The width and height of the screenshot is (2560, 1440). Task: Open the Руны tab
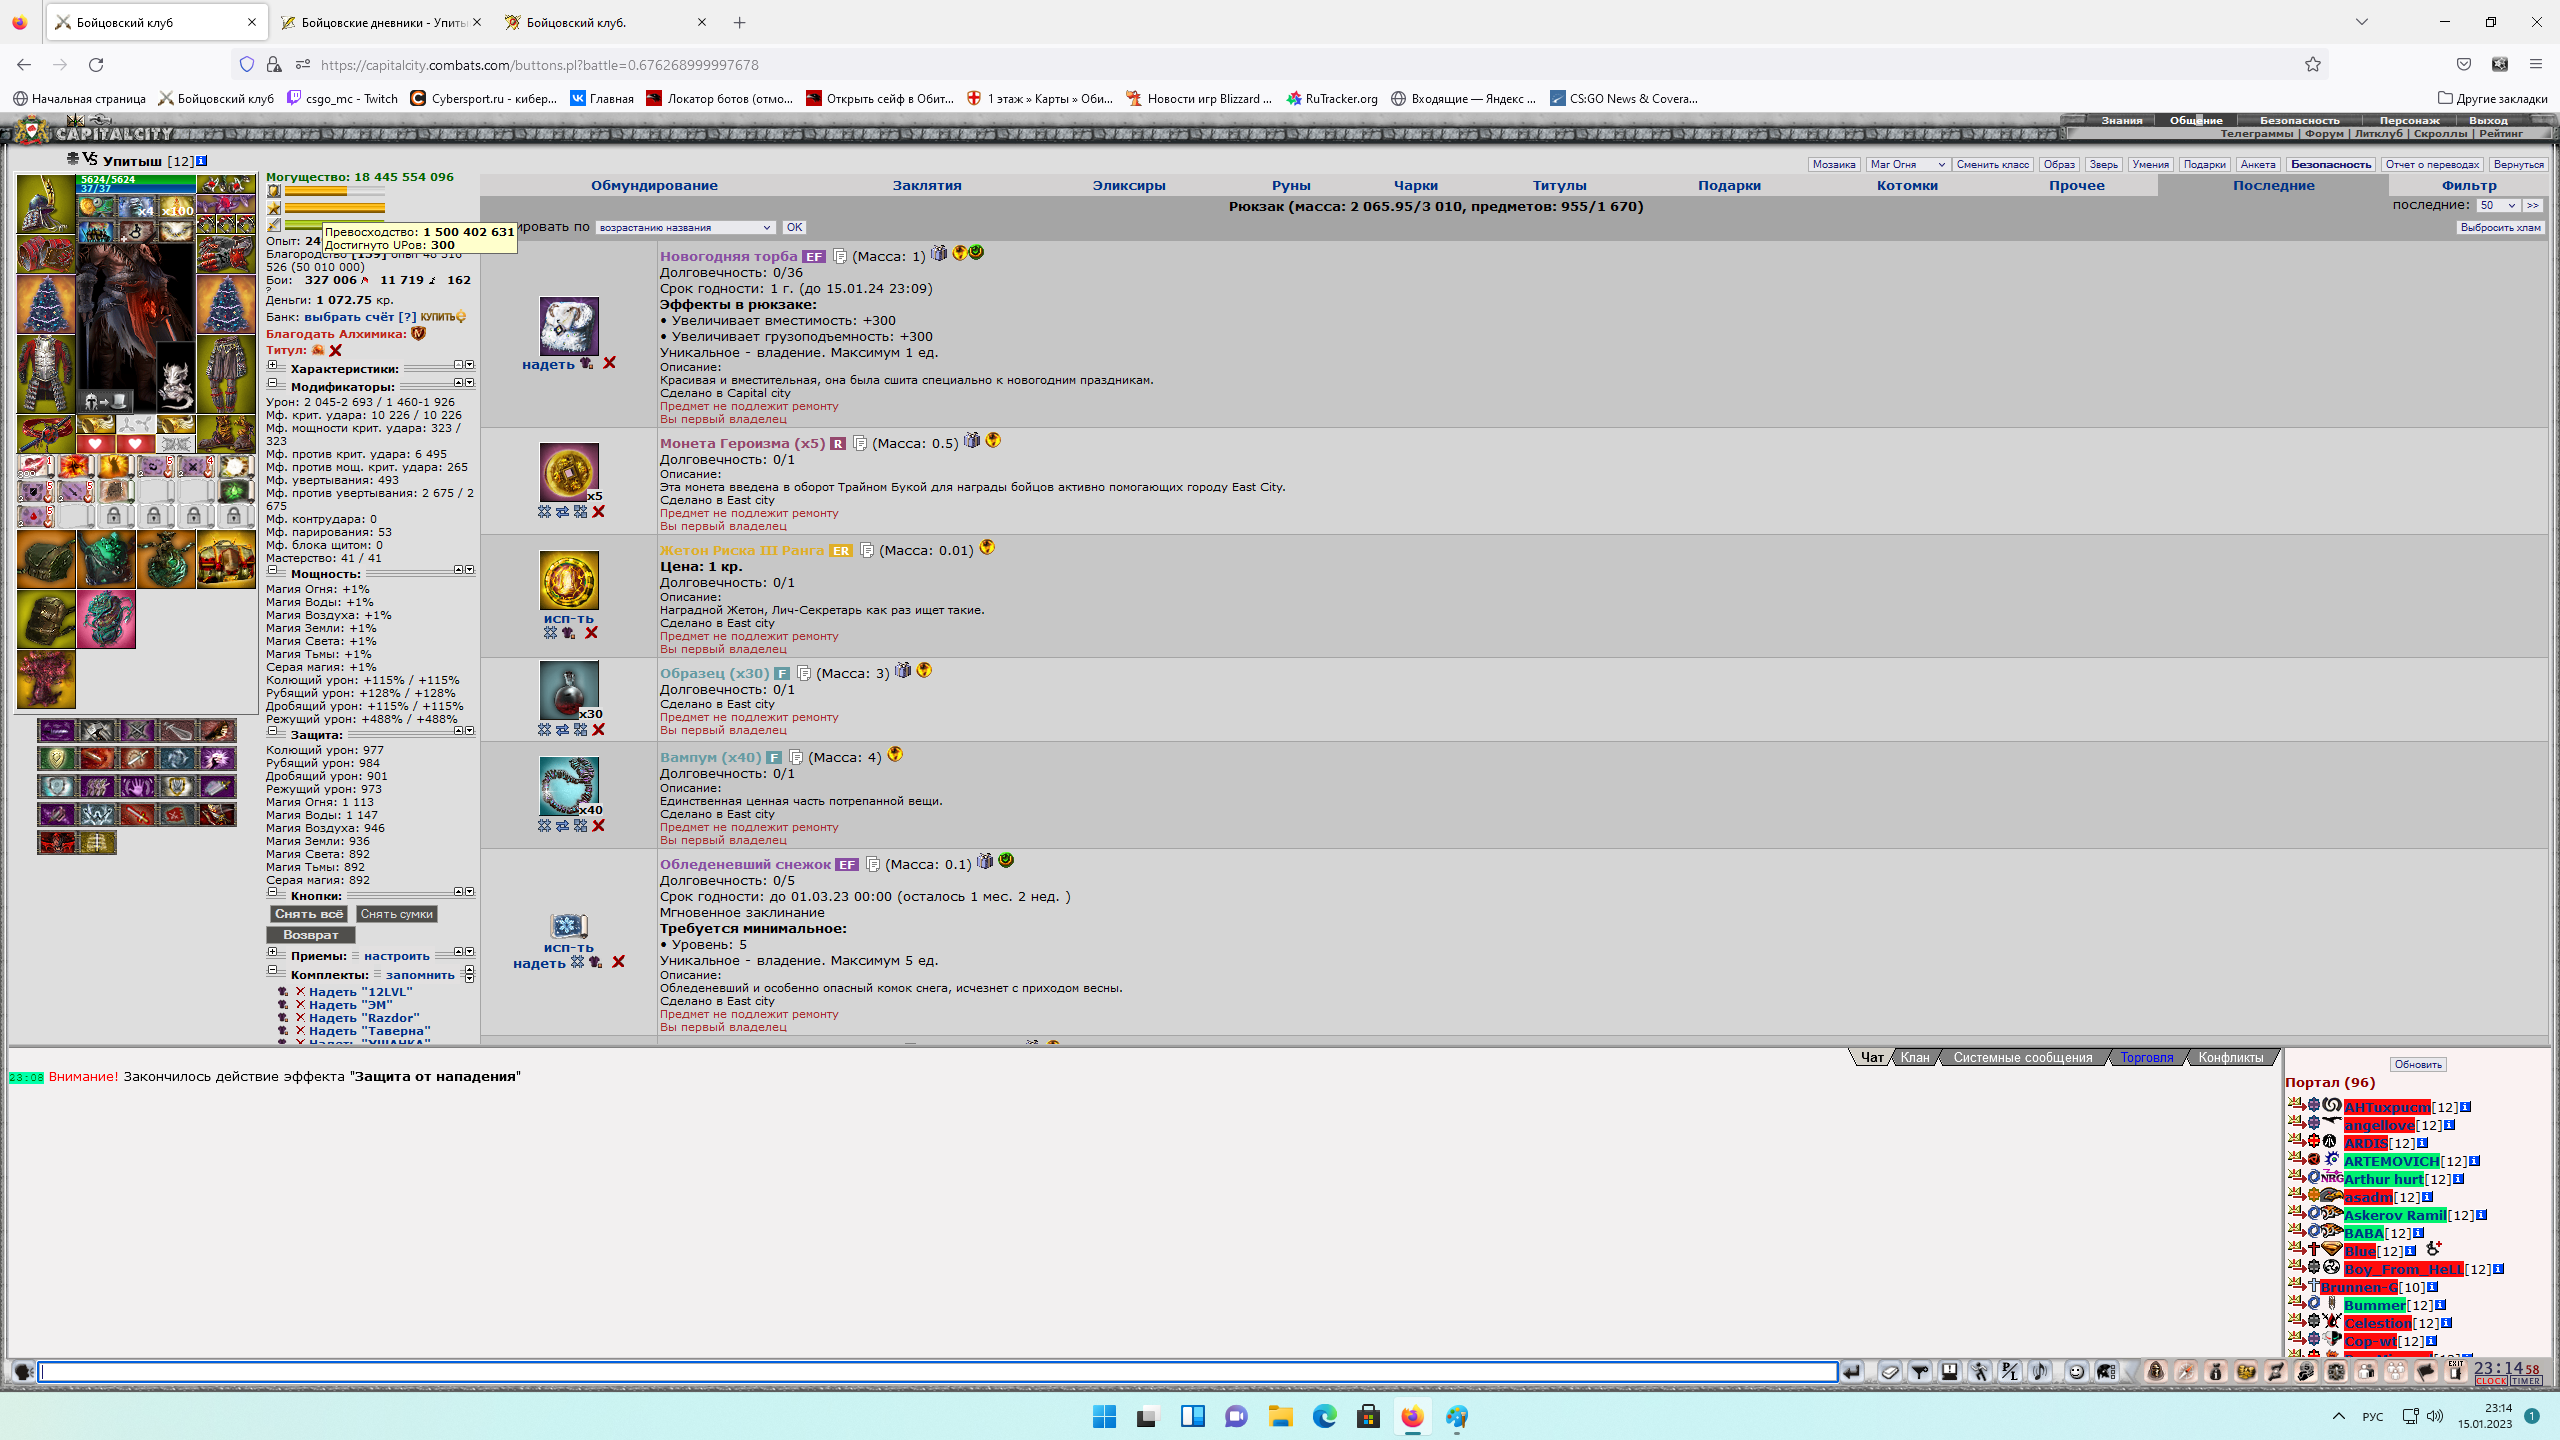1291,186
